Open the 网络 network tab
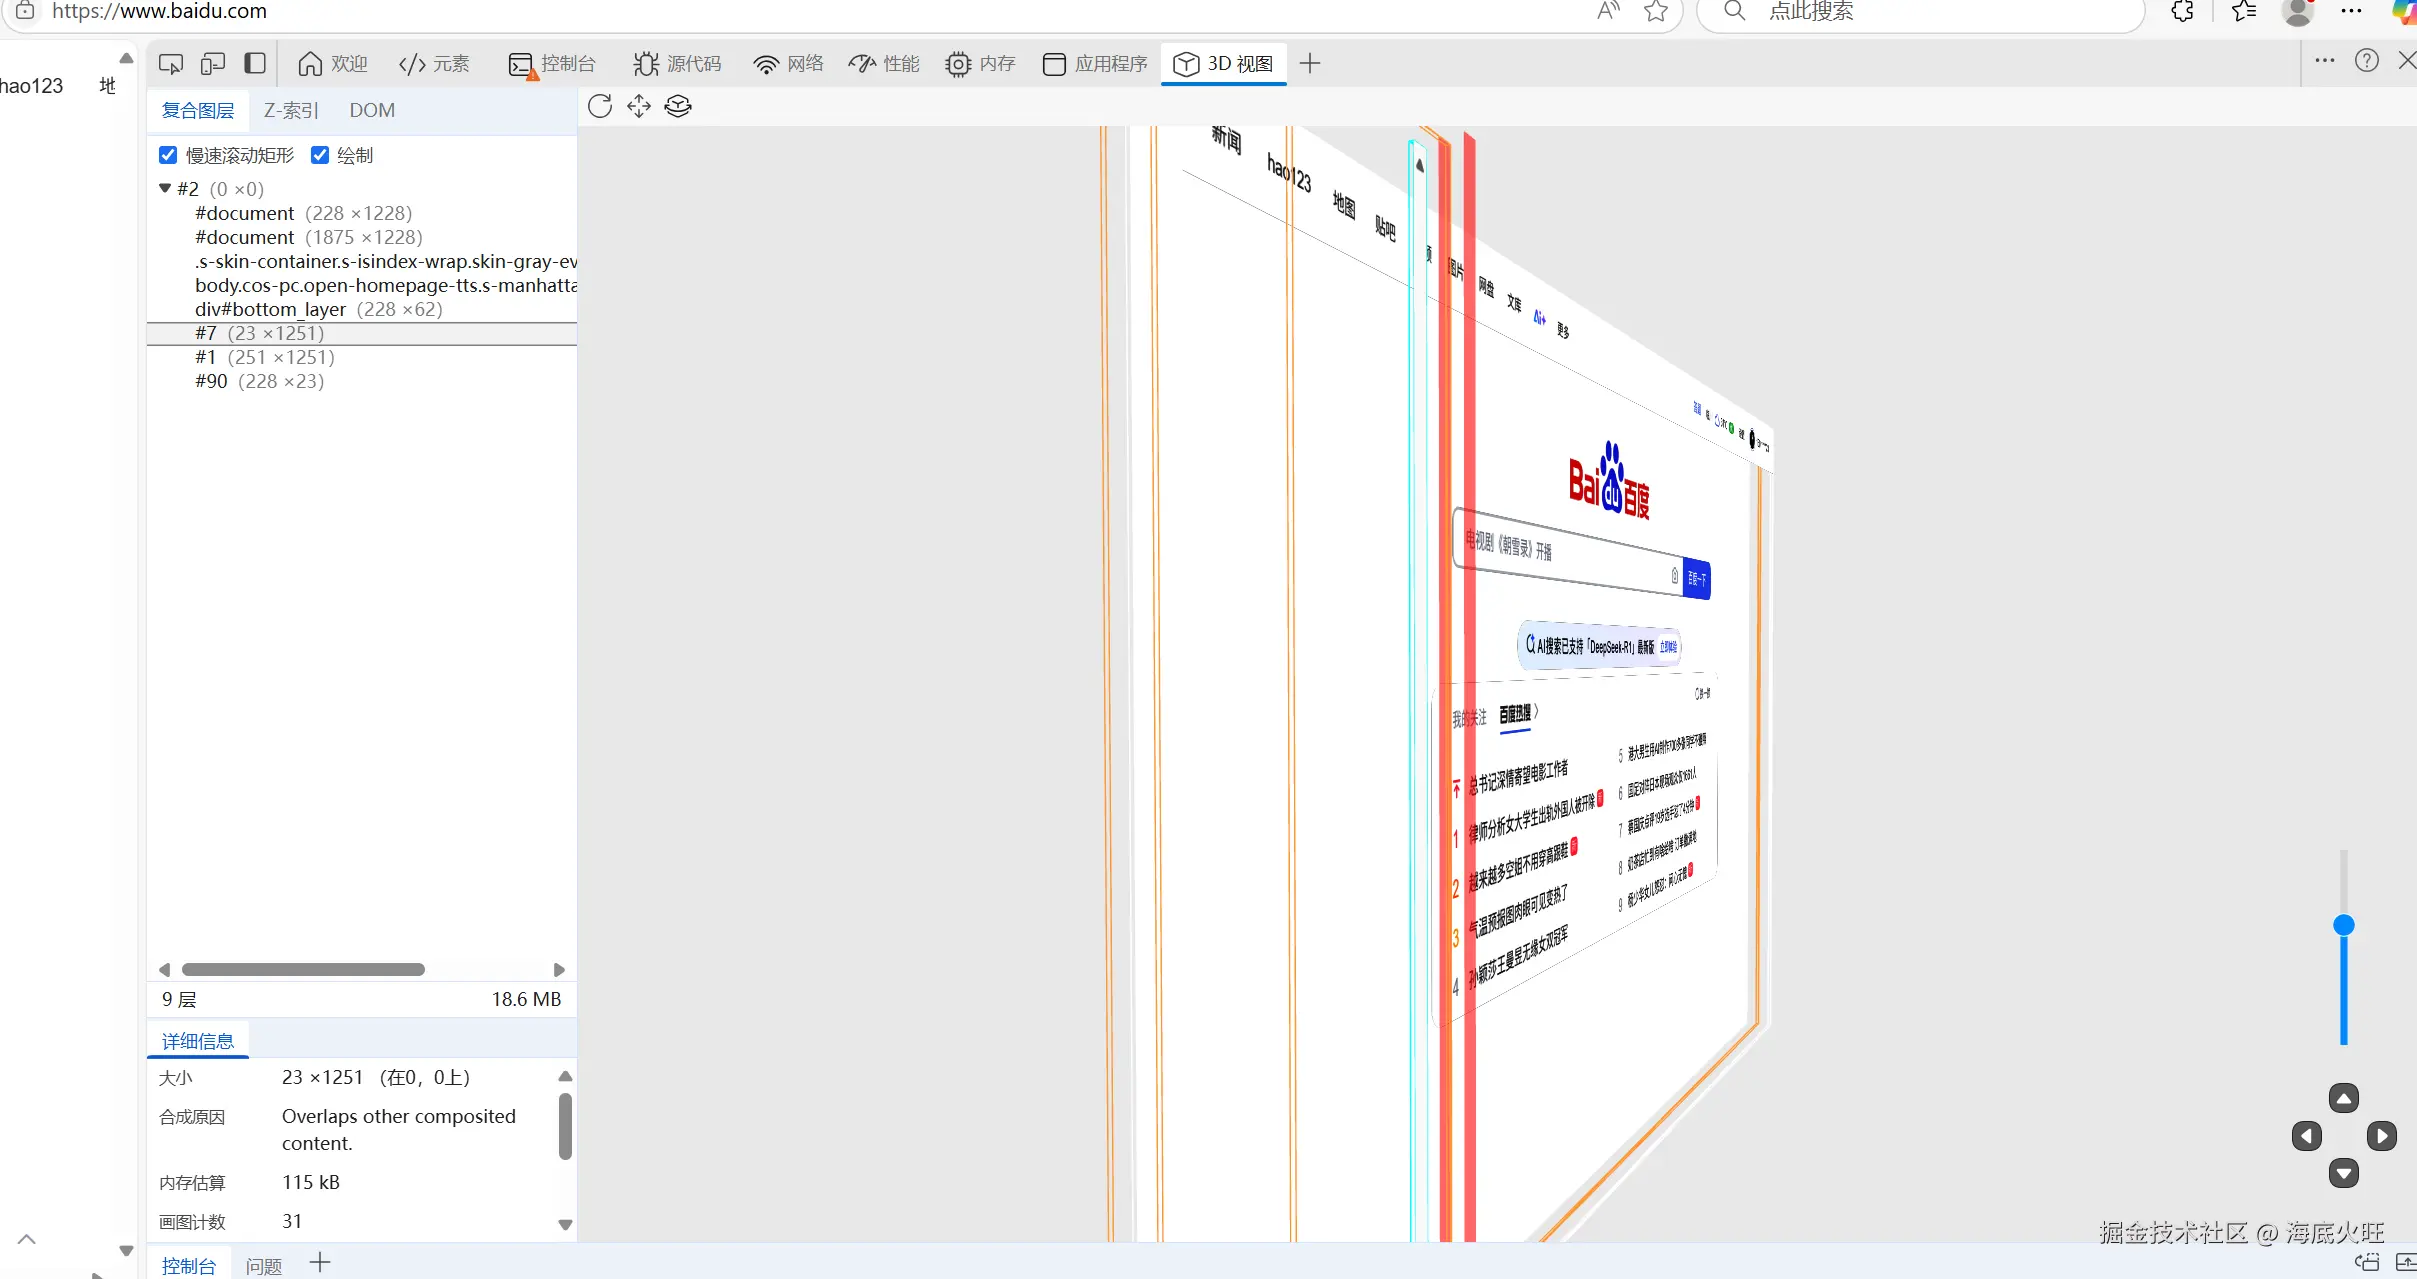 click(788, 64)
